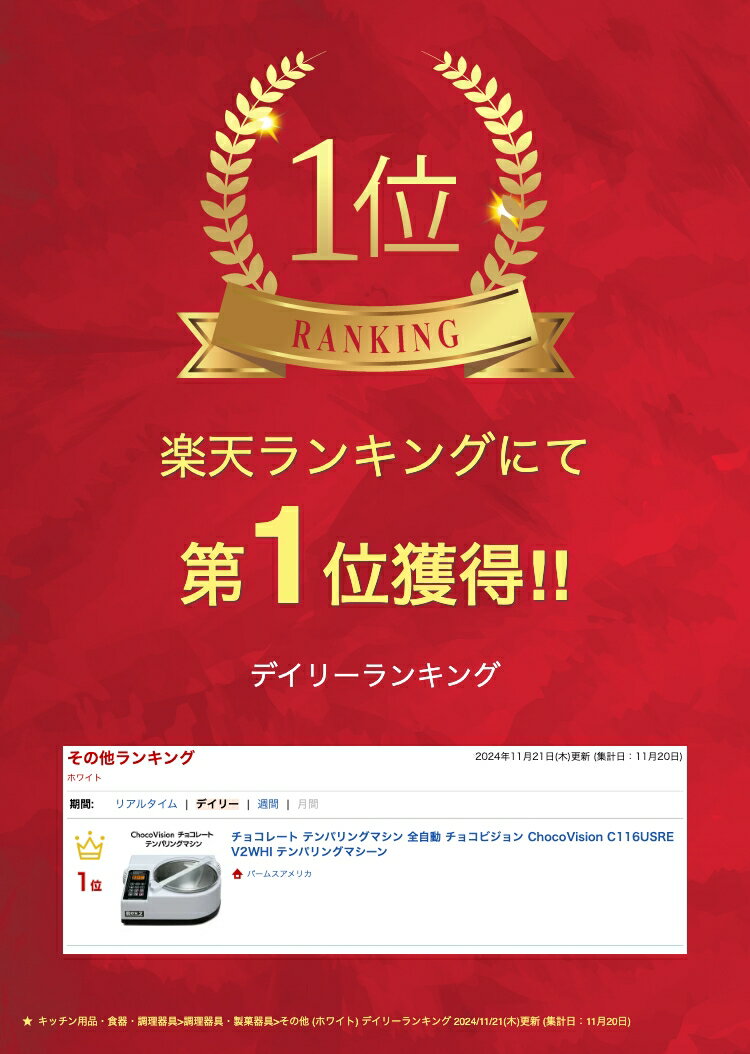The width and height of the screenshot is (750, 1054).
Task: Select the greyed-out 月間 period option
Action: coord(308,804)
